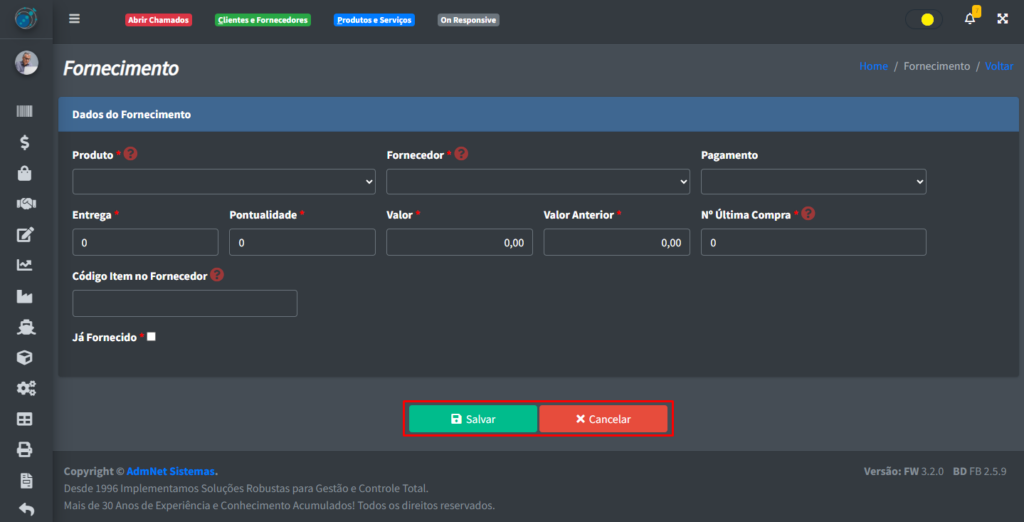Expand the Pagamento dropdown
The image size is (1024, 522).
click(x=813, y=182)
